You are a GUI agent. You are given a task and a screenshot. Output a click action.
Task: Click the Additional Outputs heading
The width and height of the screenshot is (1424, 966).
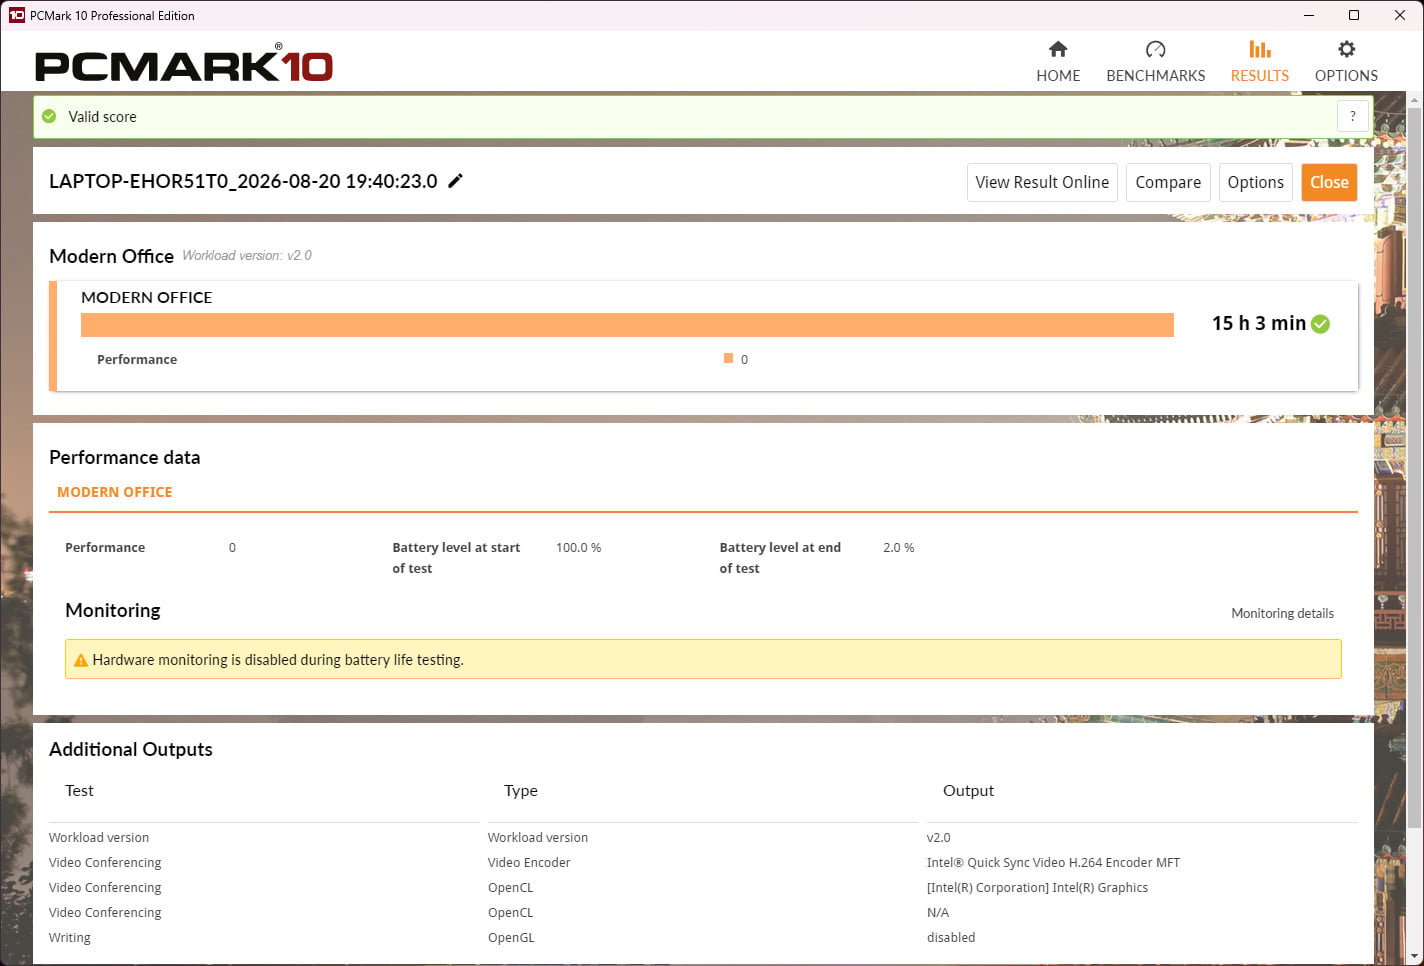(131, 749)
